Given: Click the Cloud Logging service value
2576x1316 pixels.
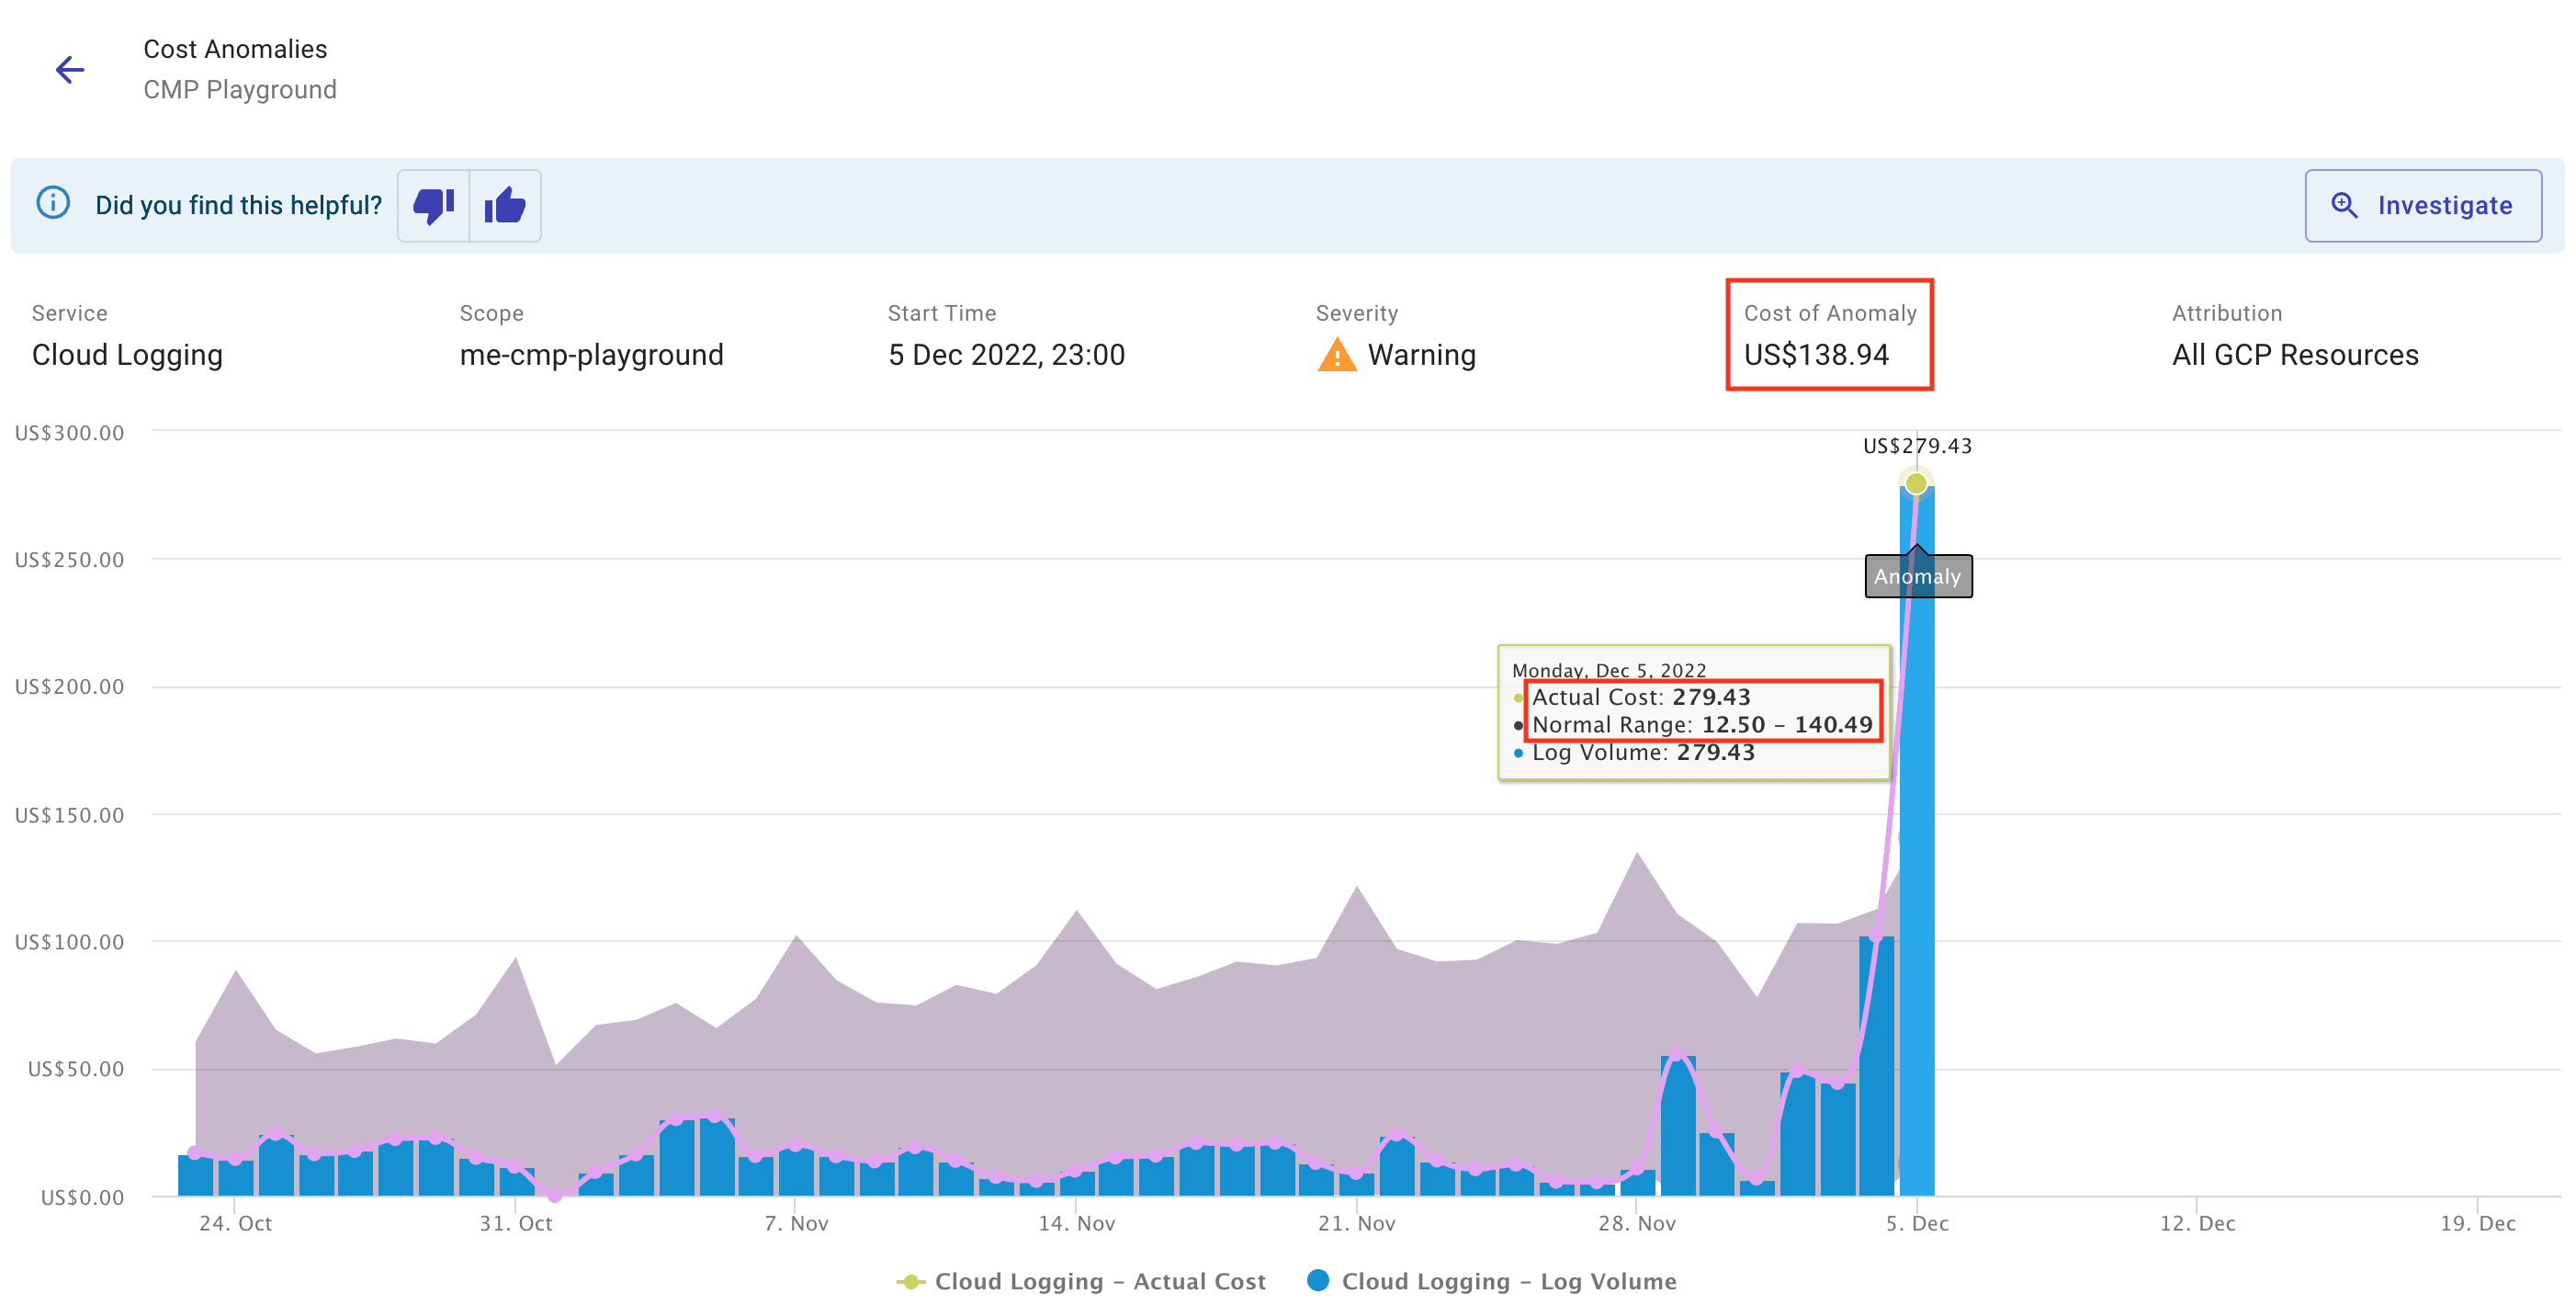Looking at the screenshot, I should [x=127, y=355].
